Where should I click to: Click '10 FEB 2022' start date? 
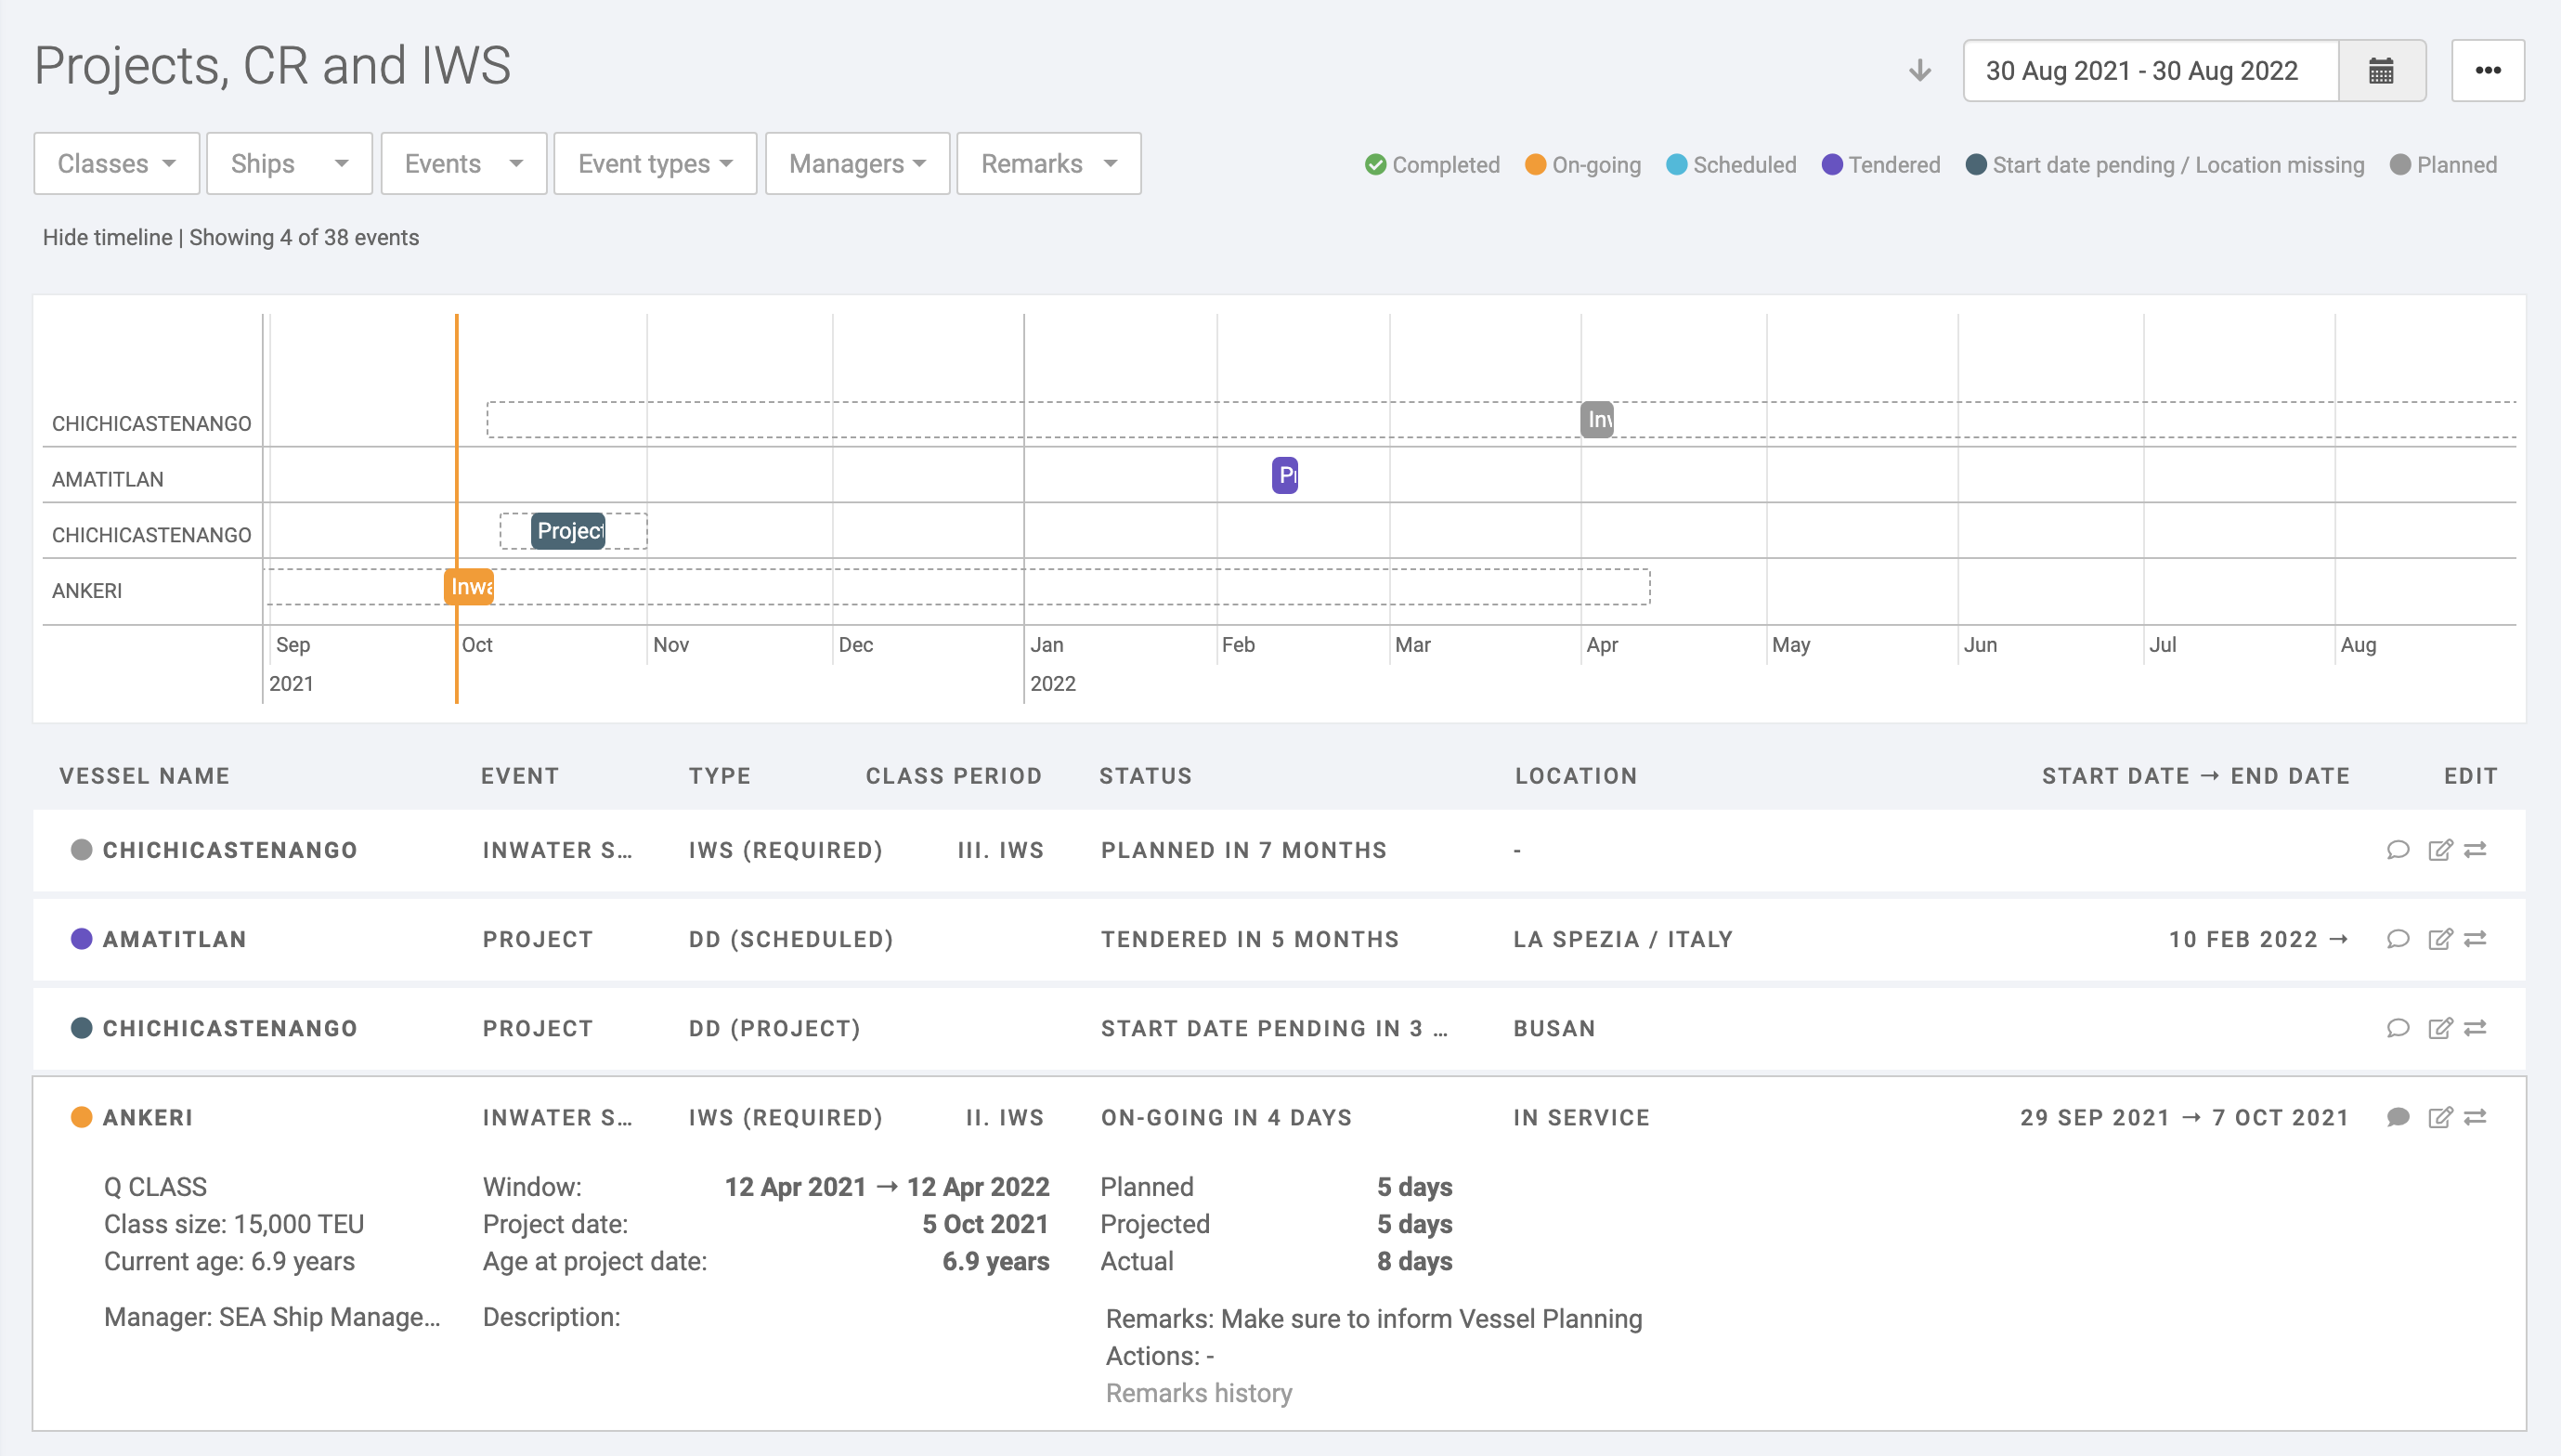pos(2242,939)
